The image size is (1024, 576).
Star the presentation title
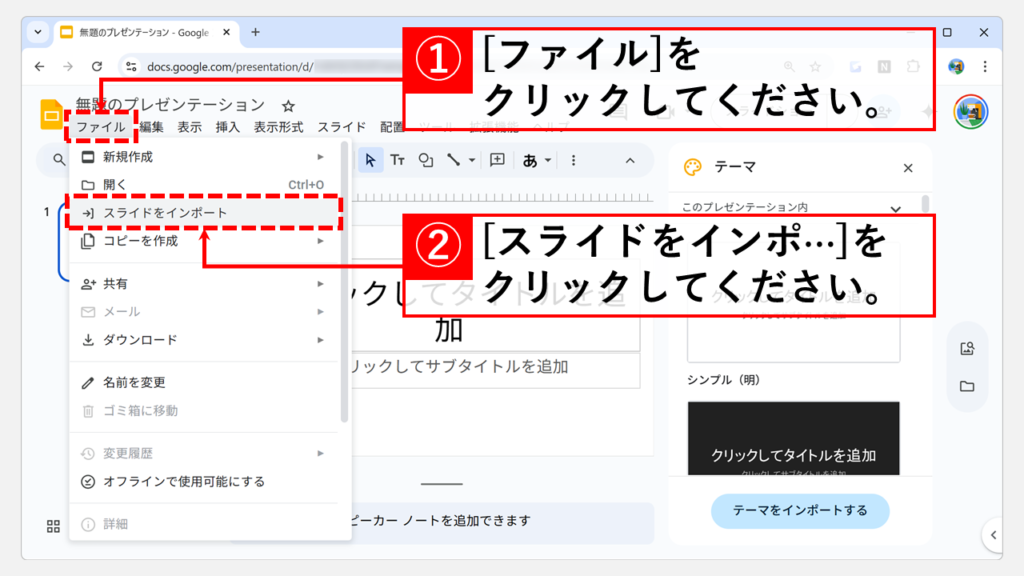pos(288,106)
